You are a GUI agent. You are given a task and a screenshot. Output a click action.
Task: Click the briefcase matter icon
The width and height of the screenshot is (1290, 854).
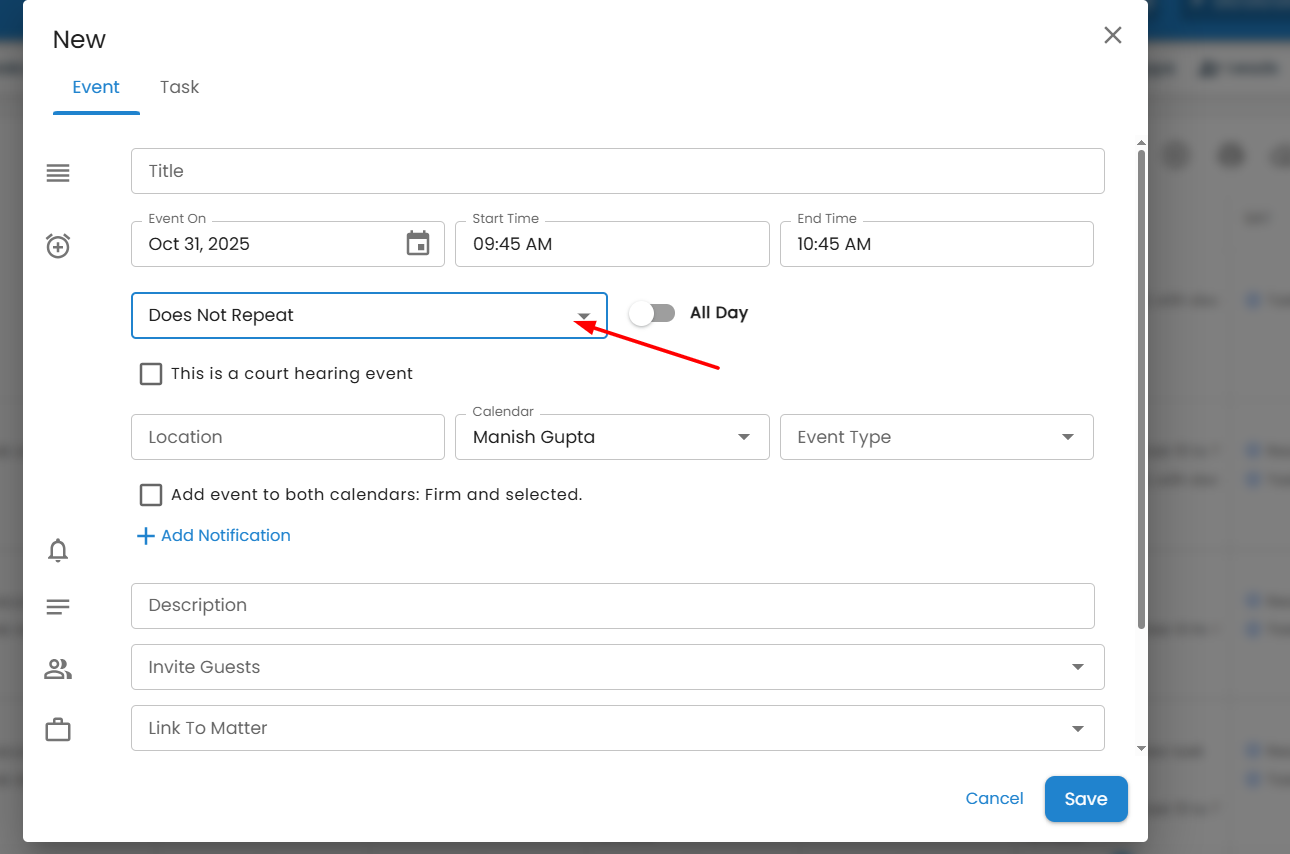[x=58, y=730]
